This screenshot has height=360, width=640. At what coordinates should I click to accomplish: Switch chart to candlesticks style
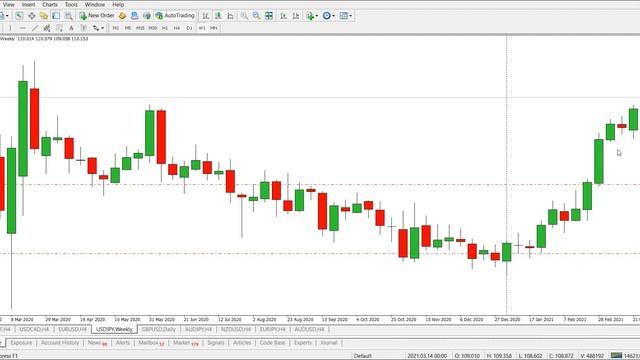click(218, 16)
